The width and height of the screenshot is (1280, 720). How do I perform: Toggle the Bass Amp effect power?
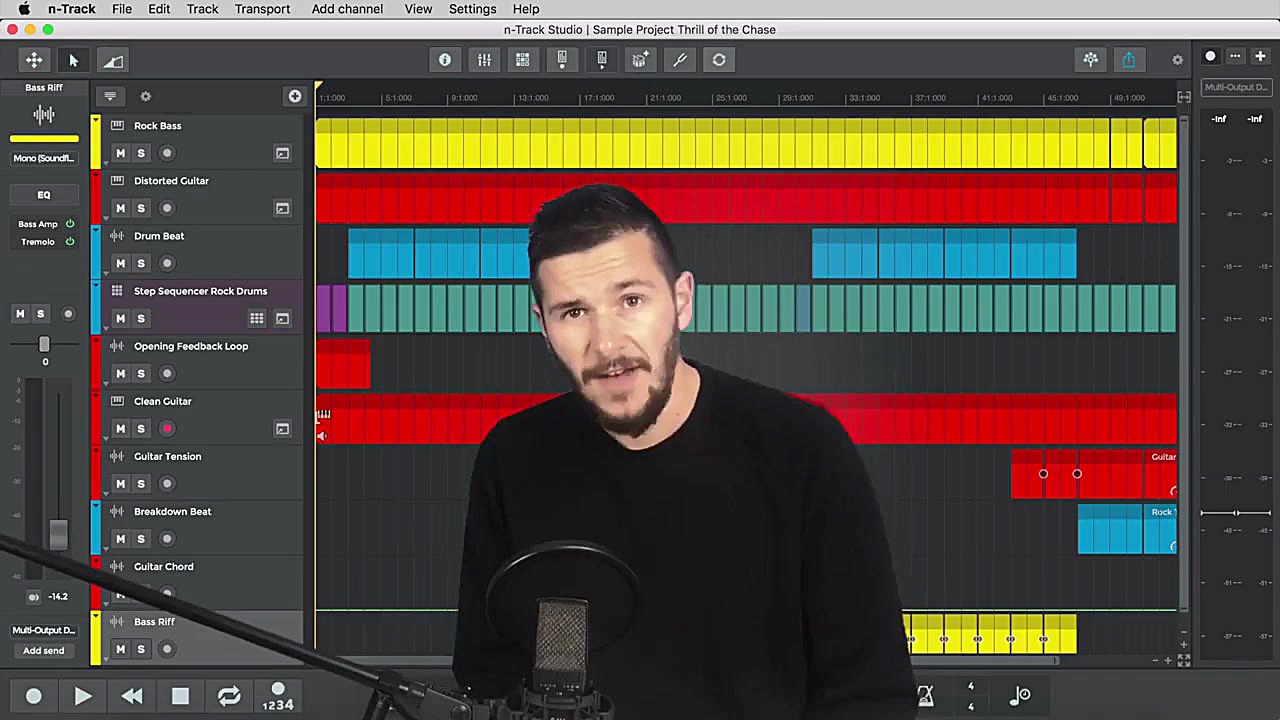[x=70, y=224]
